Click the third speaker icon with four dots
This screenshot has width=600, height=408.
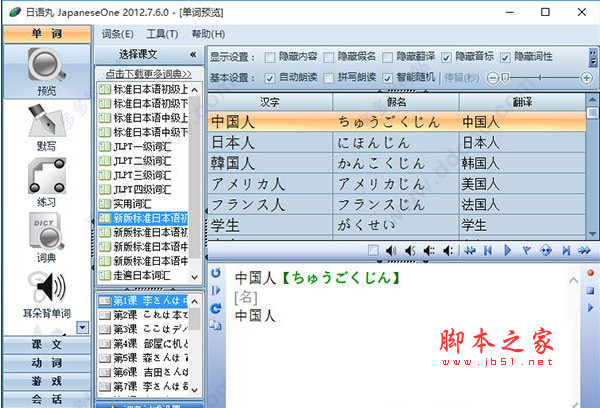429,251
